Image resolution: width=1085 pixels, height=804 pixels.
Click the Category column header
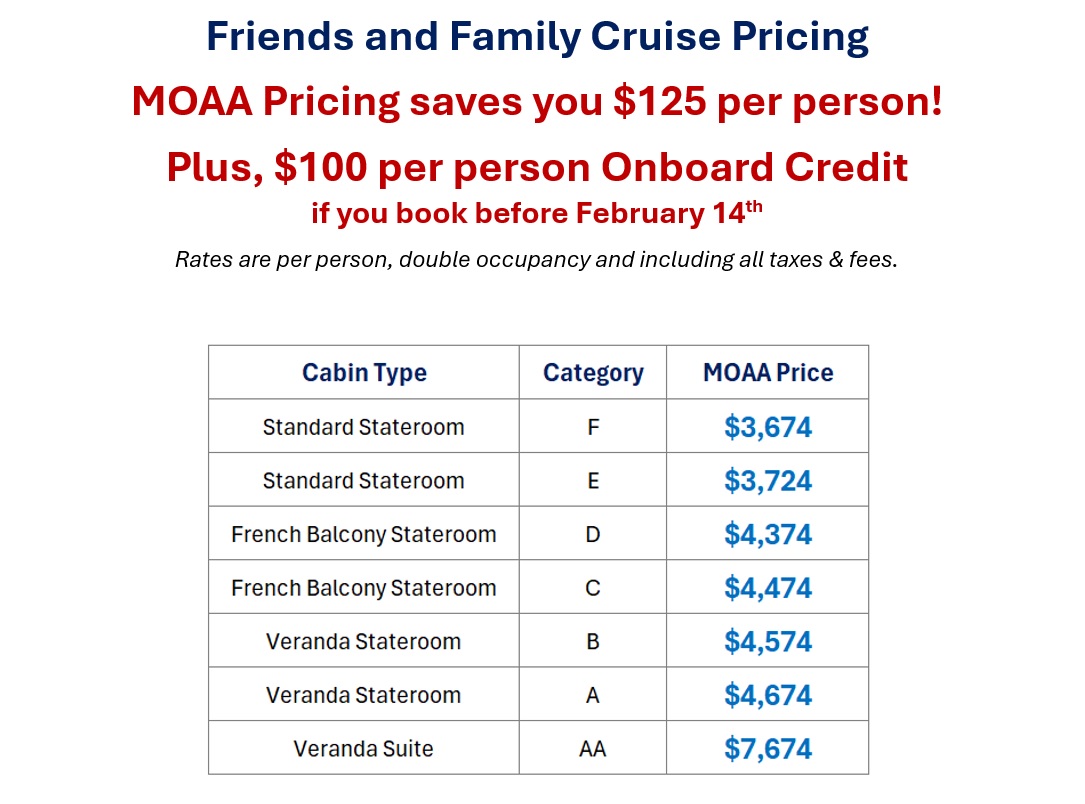(x=593, y=373)
